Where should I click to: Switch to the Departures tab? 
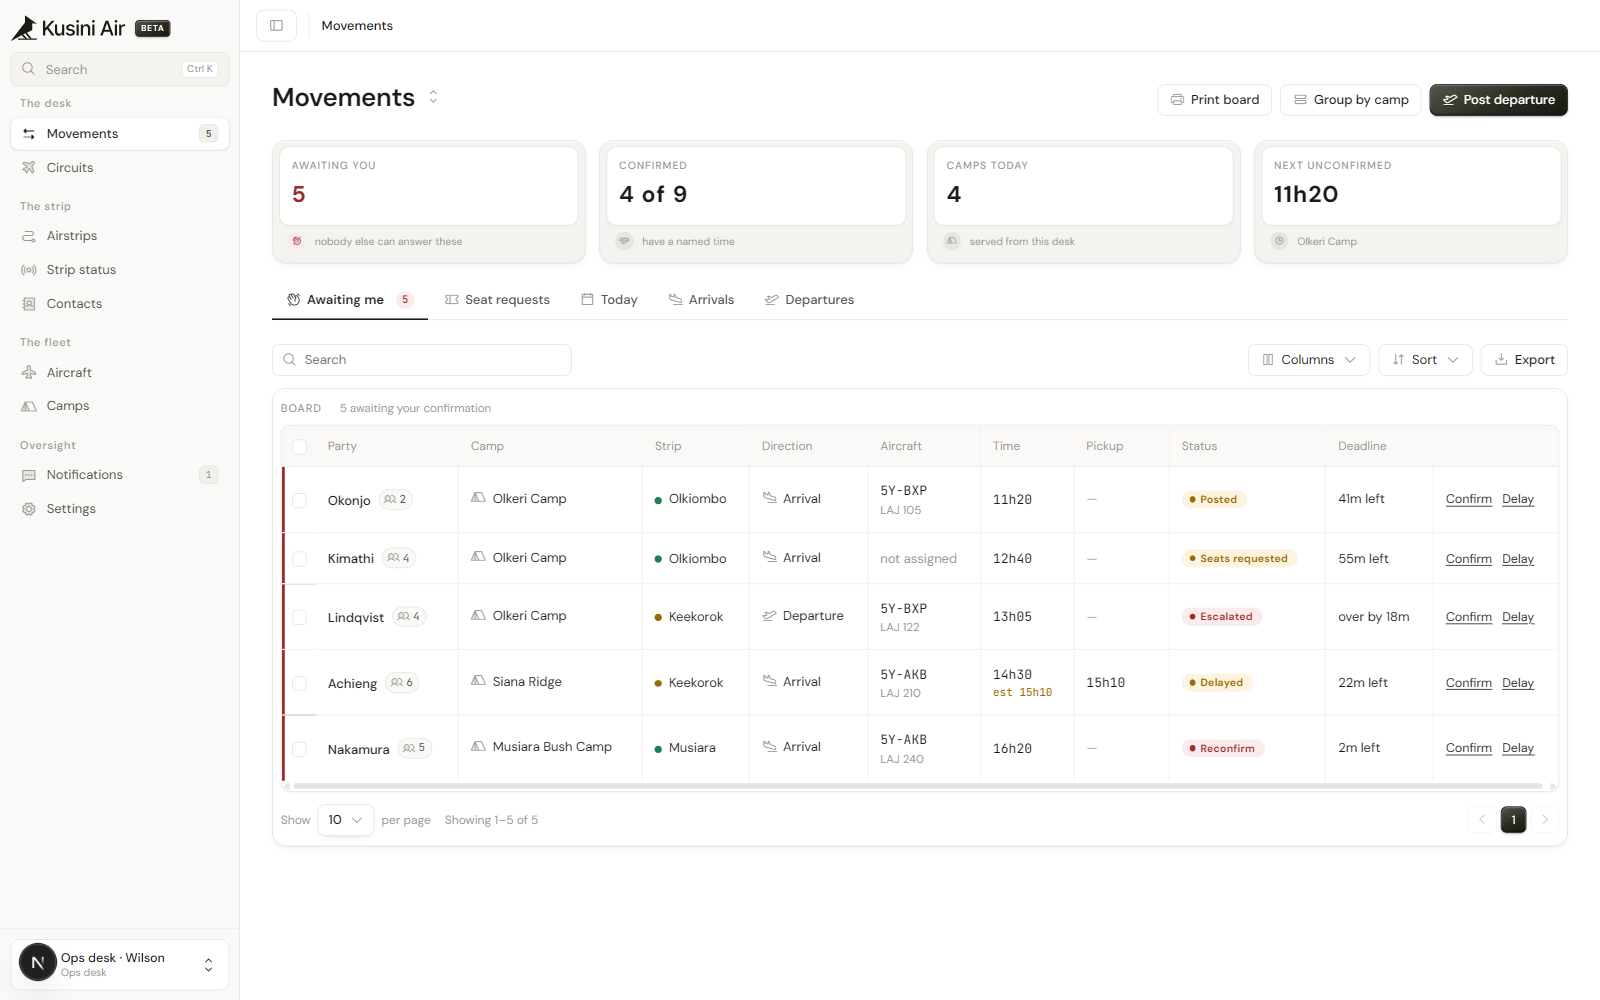point(809,300)
